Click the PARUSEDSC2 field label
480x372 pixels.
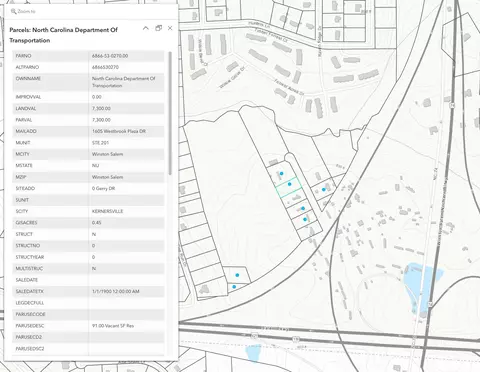30,349
